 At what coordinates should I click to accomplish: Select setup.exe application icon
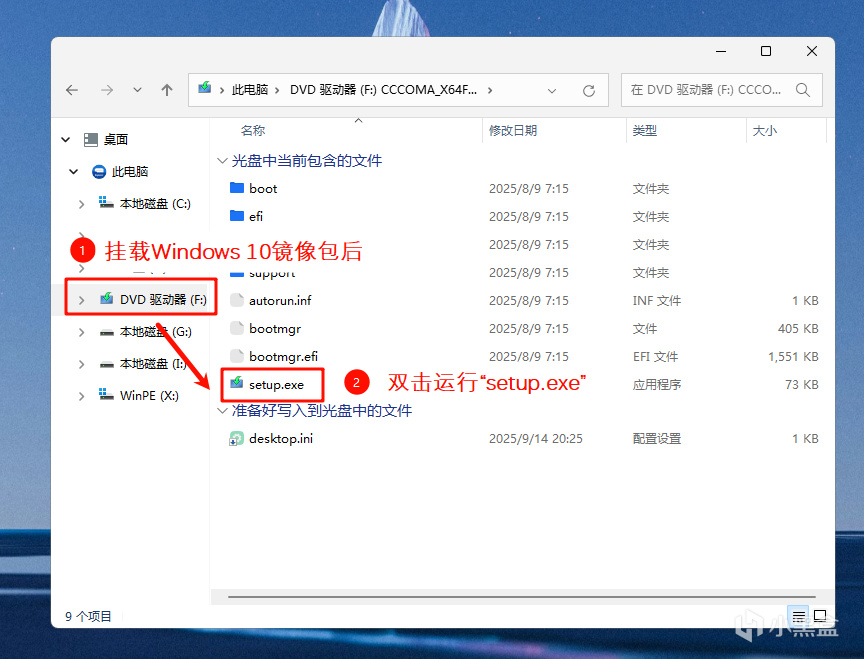pos(237,383)
